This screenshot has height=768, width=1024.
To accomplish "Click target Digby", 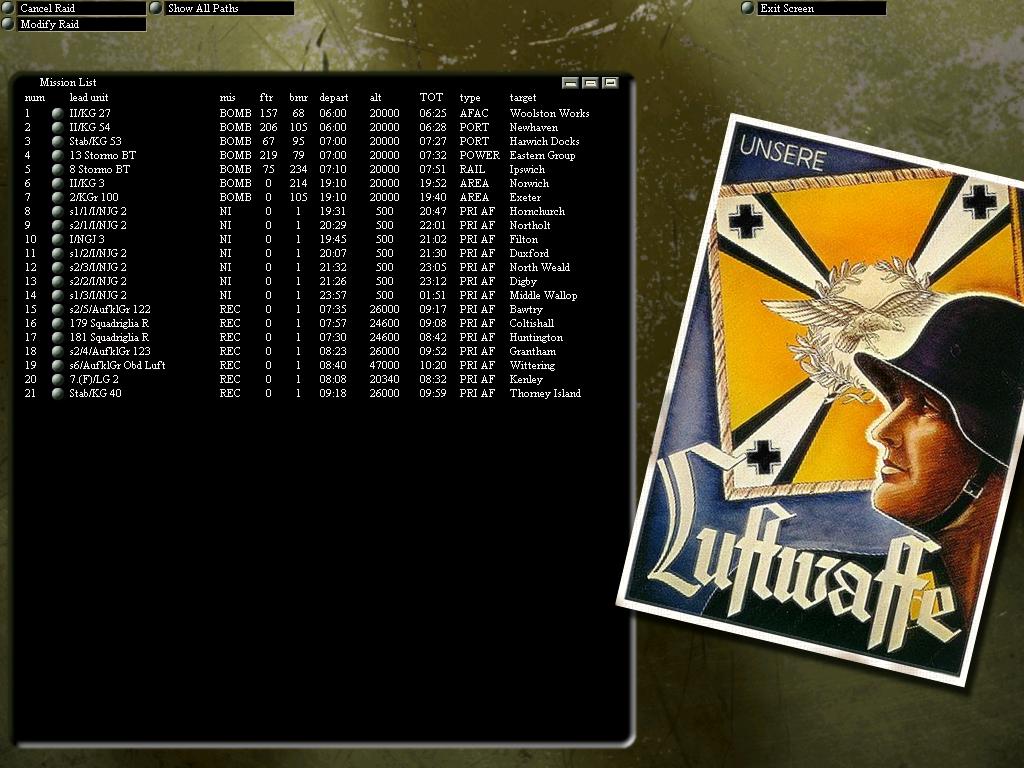I will click(523, 281).
